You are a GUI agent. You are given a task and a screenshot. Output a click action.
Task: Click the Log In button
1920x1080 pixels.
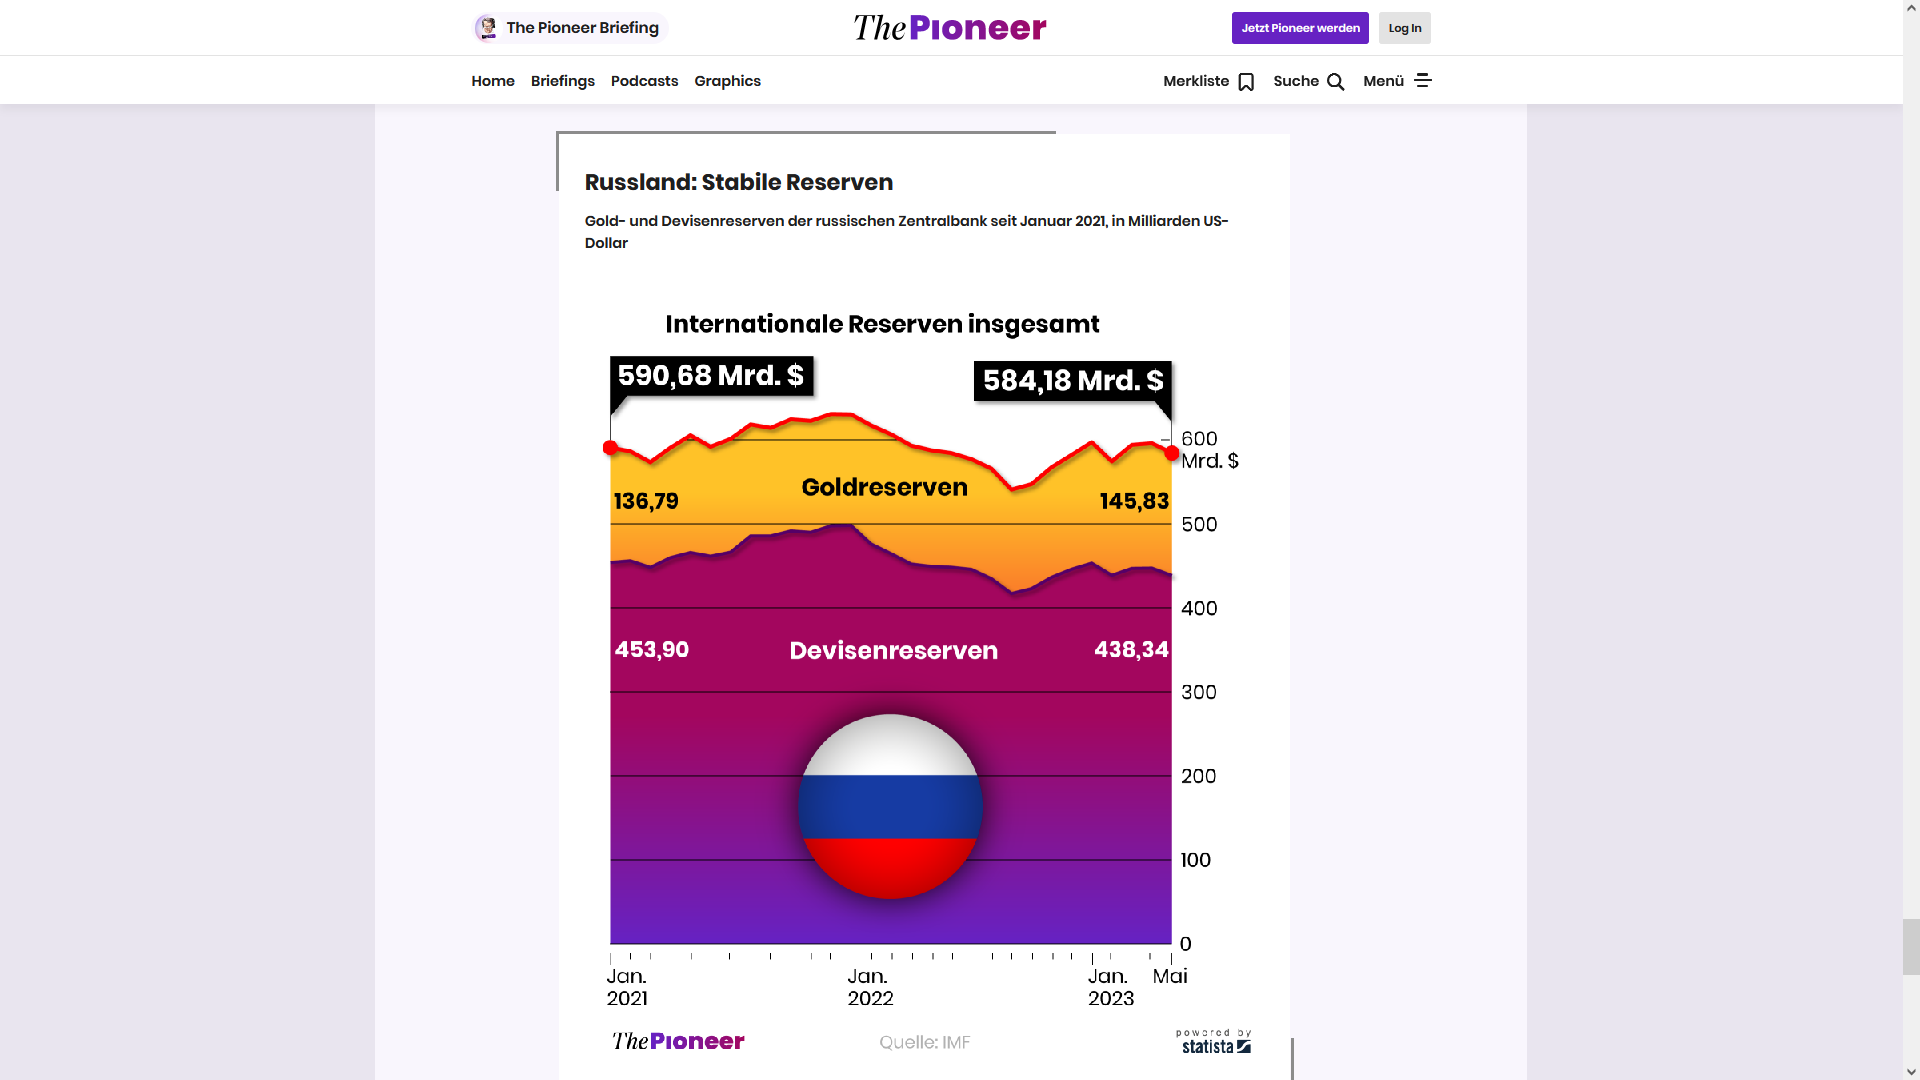tap(1404, 28)
